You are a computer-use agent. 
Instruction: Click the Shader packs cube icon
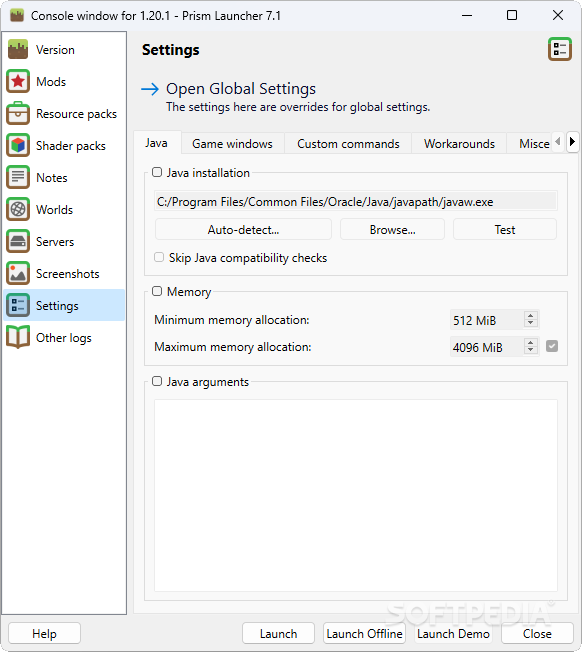pos(18,145)
